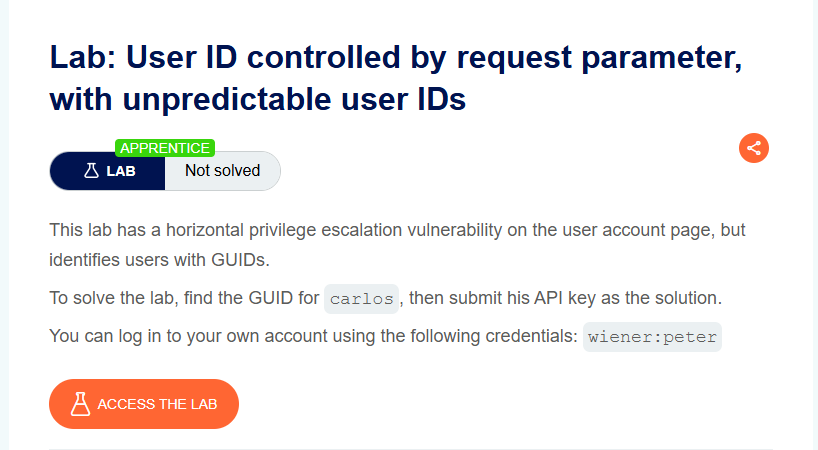The height and width of the screenshot is (450, 818).
Task: Click the orange share icon
Action: point(754,148)
